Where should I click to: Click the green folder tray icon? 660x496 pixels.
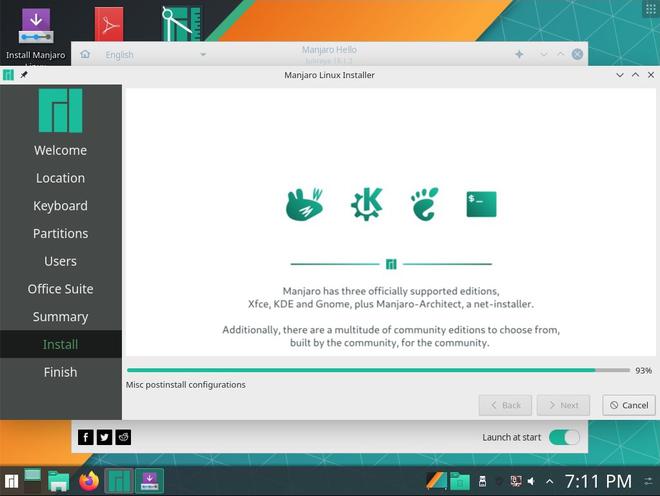[x=460, y=481]
